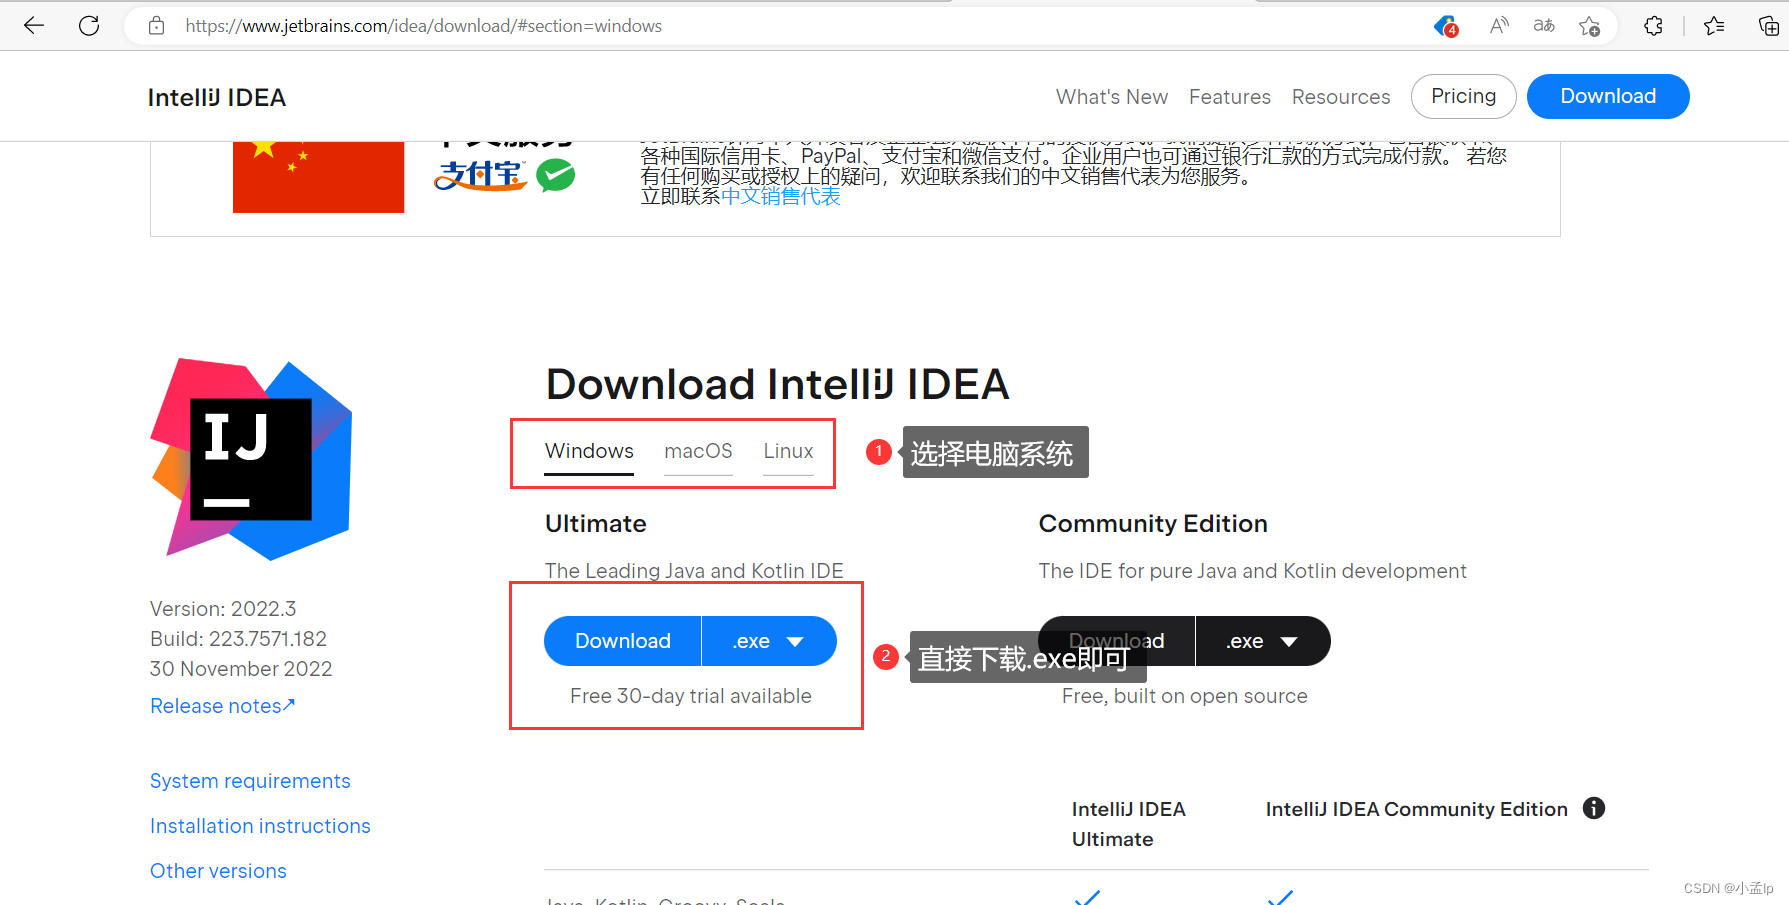Open the Ultimate .exe installer type dropdown
Screen dimensions: 1789x905
pos(768,641)
